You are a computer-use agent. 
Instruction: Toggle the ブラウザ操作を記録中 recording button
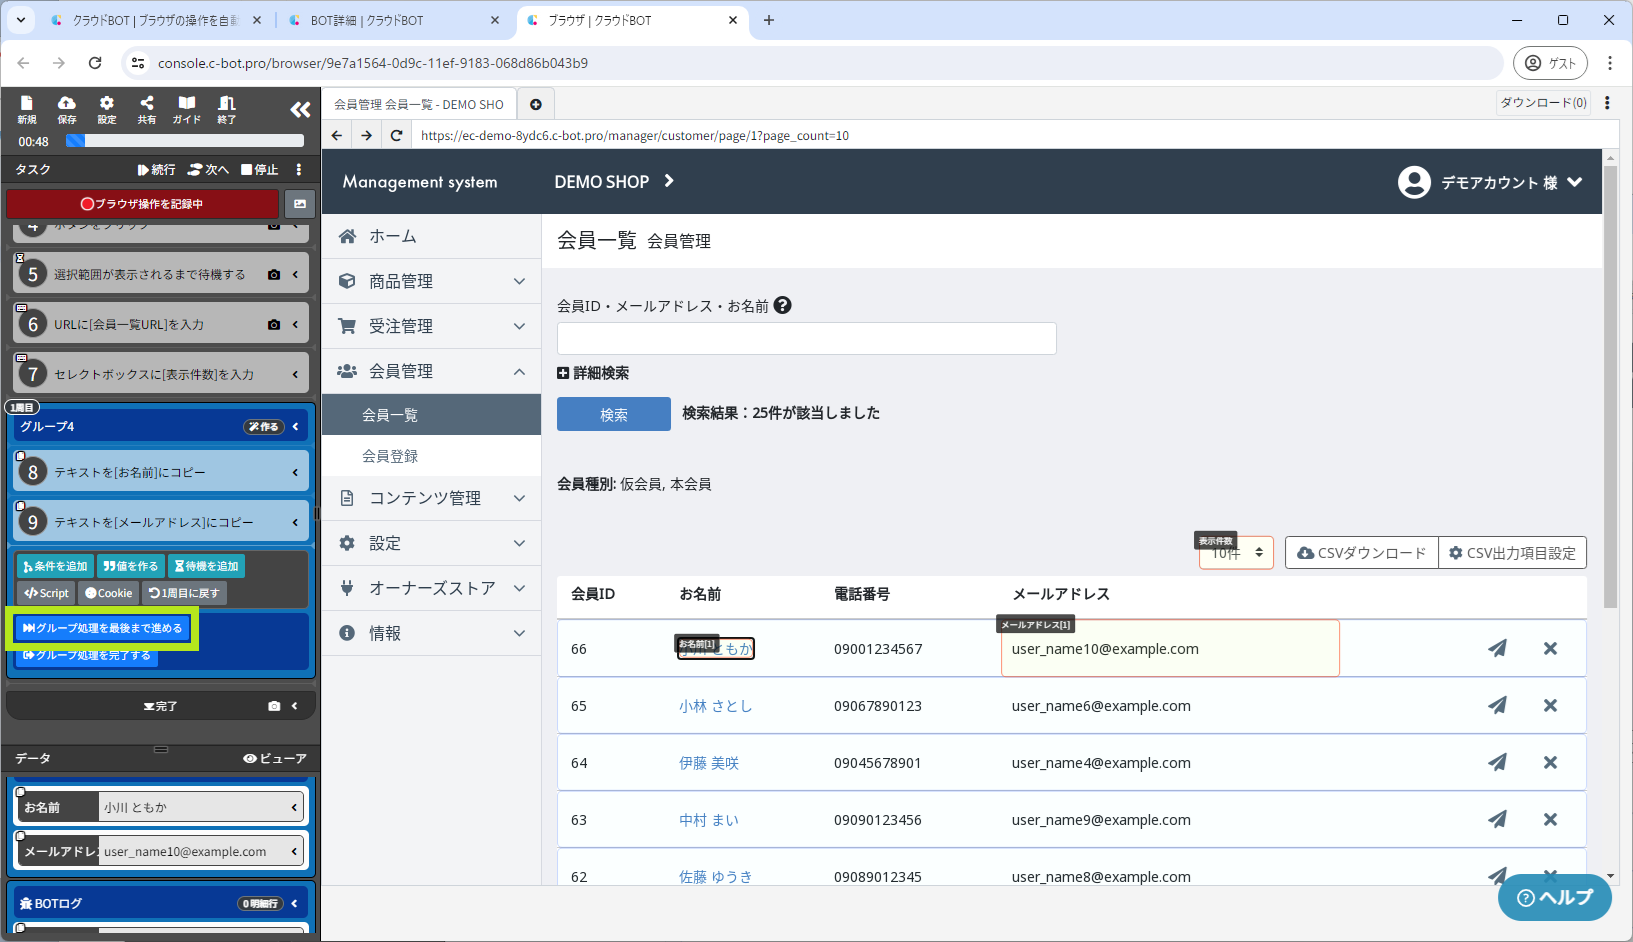pos(143,203)
